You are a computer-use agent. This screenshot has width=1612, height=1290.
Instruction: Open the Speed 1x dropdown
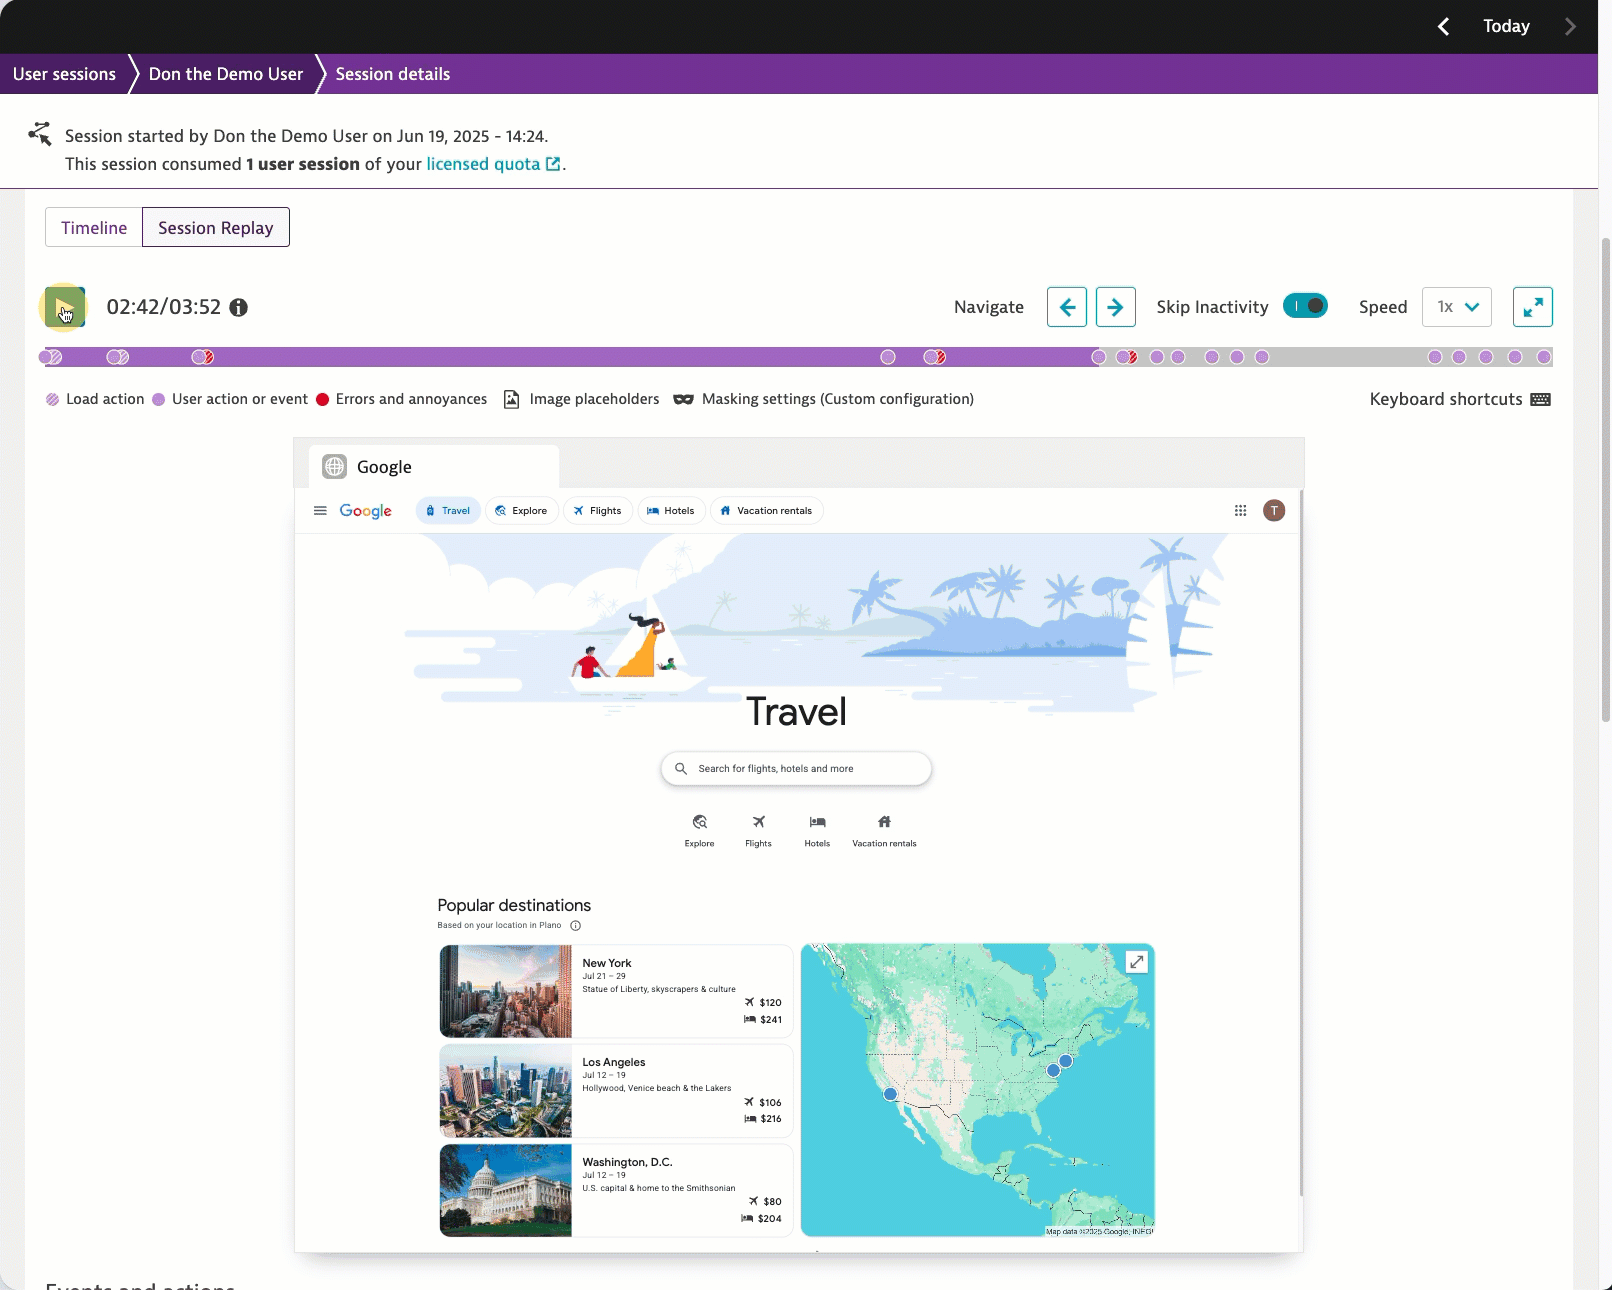point(1457,307)
